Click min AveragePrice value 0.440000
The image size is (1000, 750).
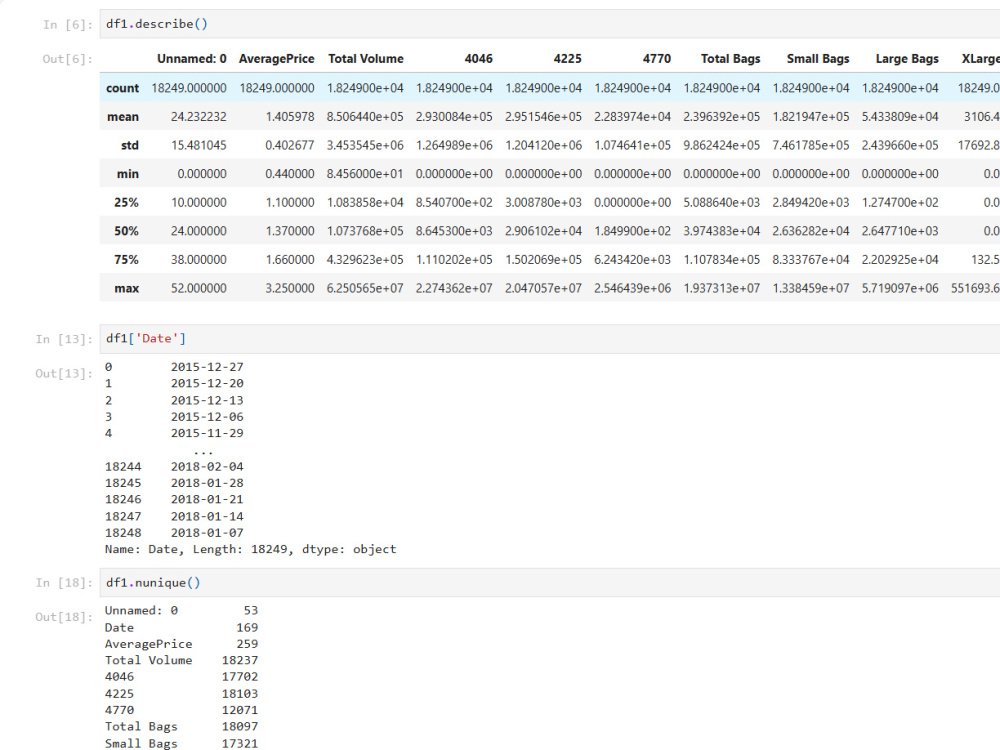pos(290,174)
